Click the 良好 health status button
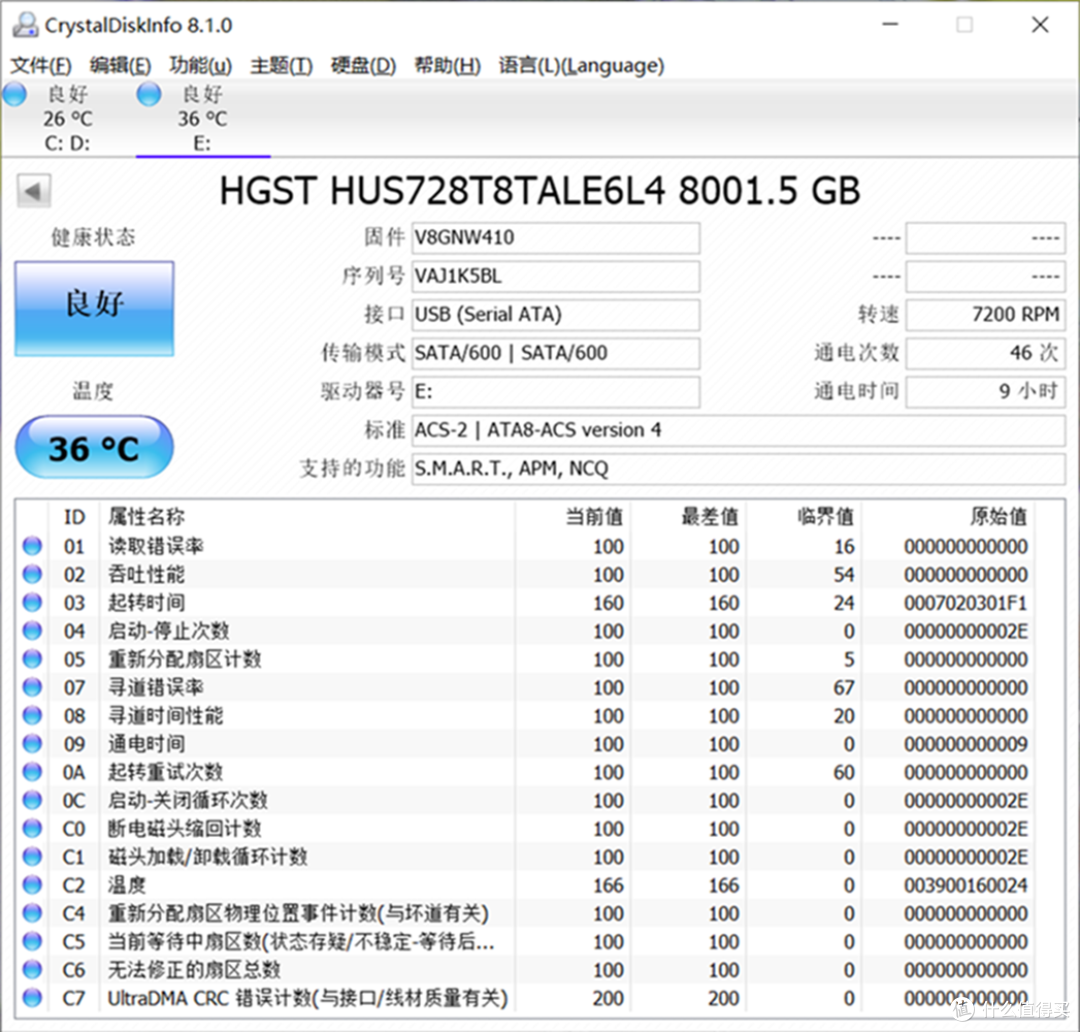The image size is (1080, 1032). pyautogui.click(x=94, y=309)
